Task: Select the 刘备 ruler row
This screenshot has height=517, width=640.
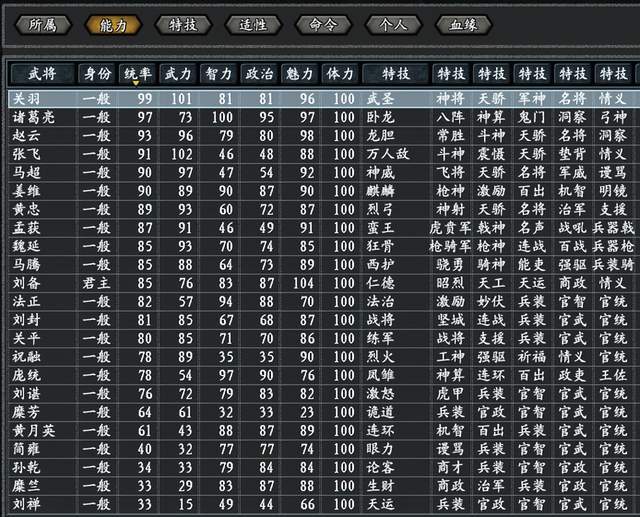Action: tap(324, 283)
